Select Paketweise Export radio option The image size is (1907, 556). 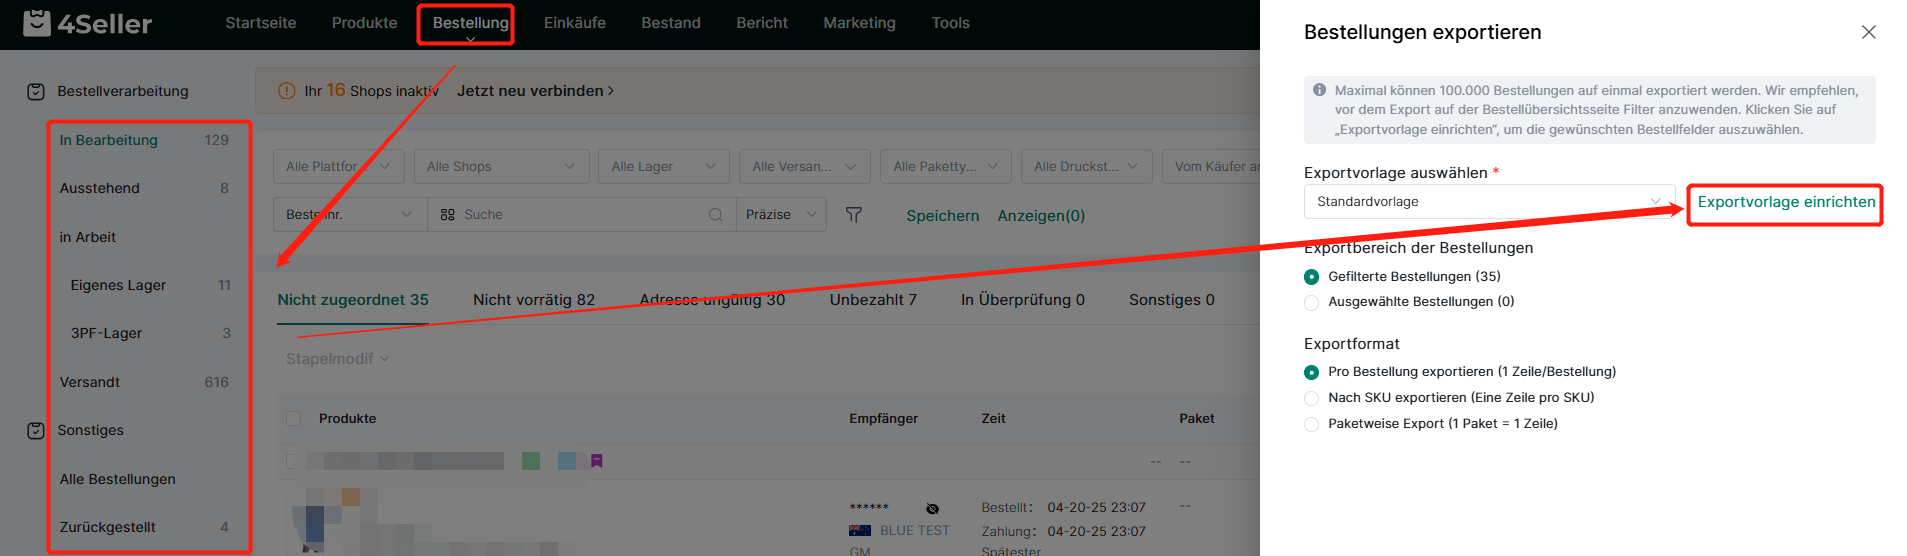tap(1312, 424)
